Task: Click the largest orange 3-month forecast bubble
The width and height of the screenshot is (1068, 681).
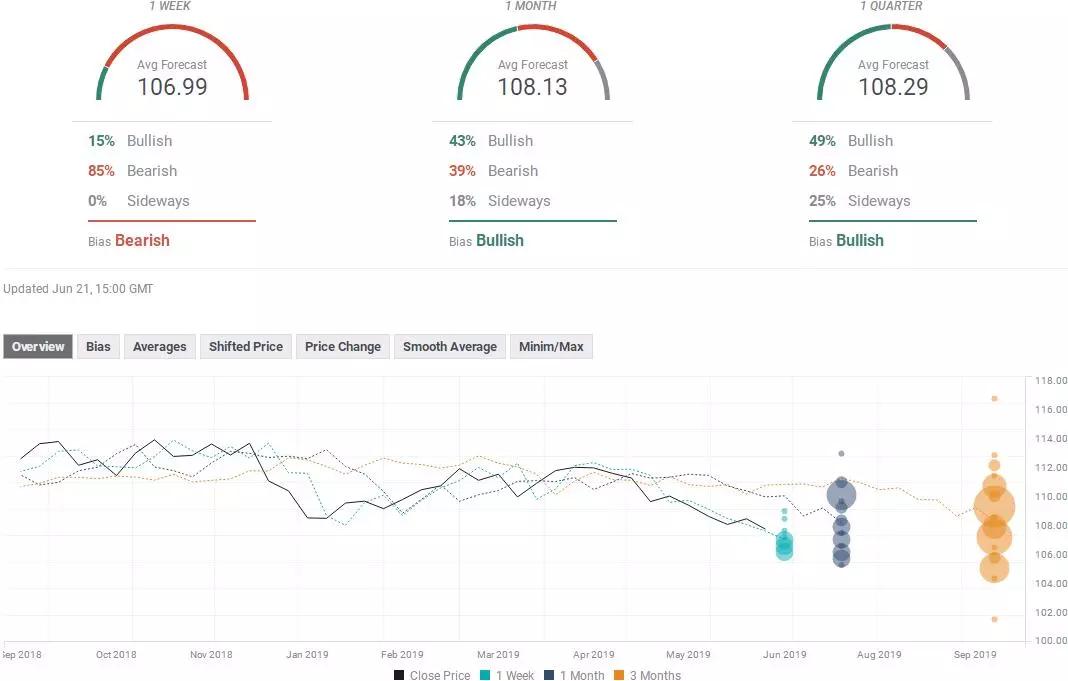Action: tap(994, 507)
